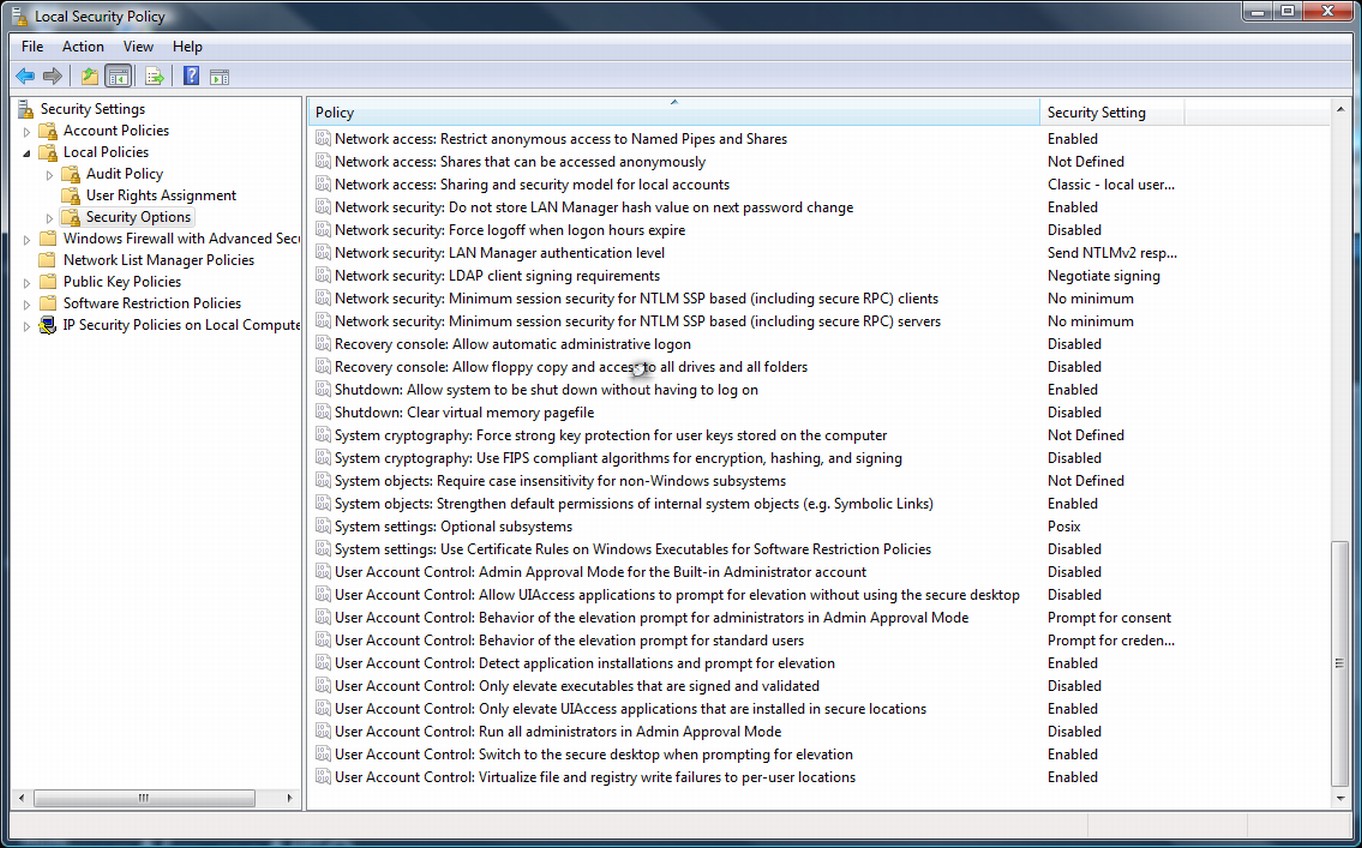Click the Back arrow toolbar icon
The image size is (1362, 848).
(x=25, y=76)
